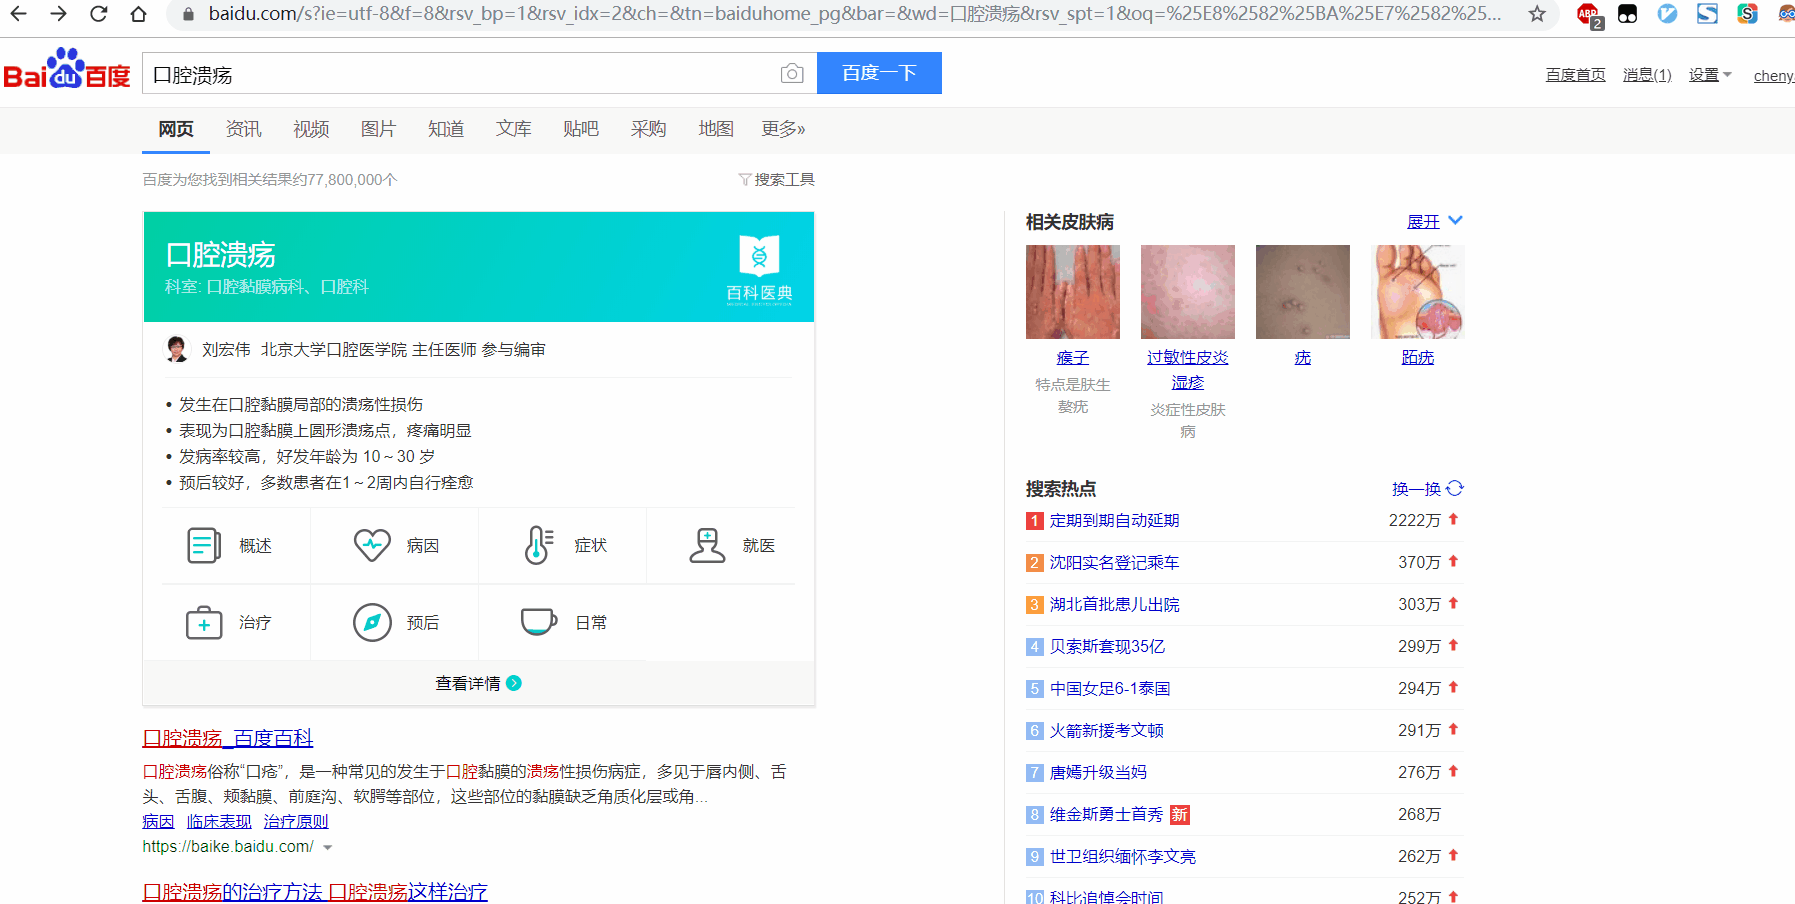The image size is (1795, 904).
Task: Open the 日常 cup icon
Action: 539,621
